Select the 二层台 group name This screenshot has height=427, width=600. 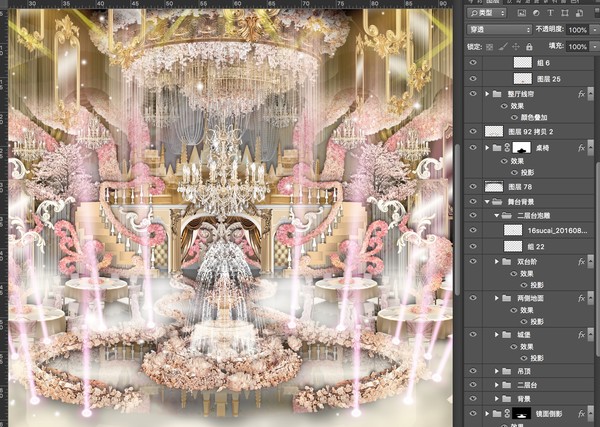pyautogui.click(x=527, y=385)
